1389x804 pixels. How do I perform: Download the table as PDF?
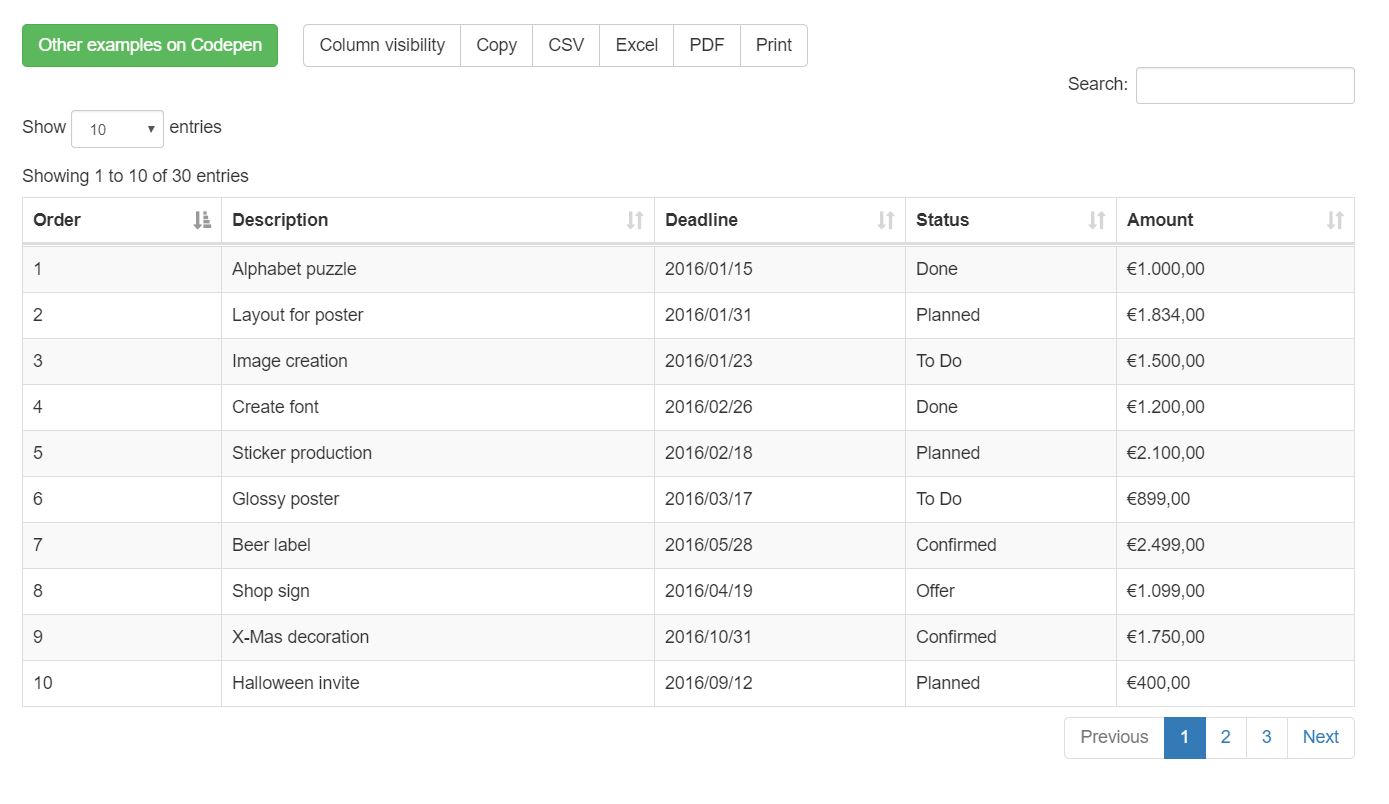coord(707,45)
